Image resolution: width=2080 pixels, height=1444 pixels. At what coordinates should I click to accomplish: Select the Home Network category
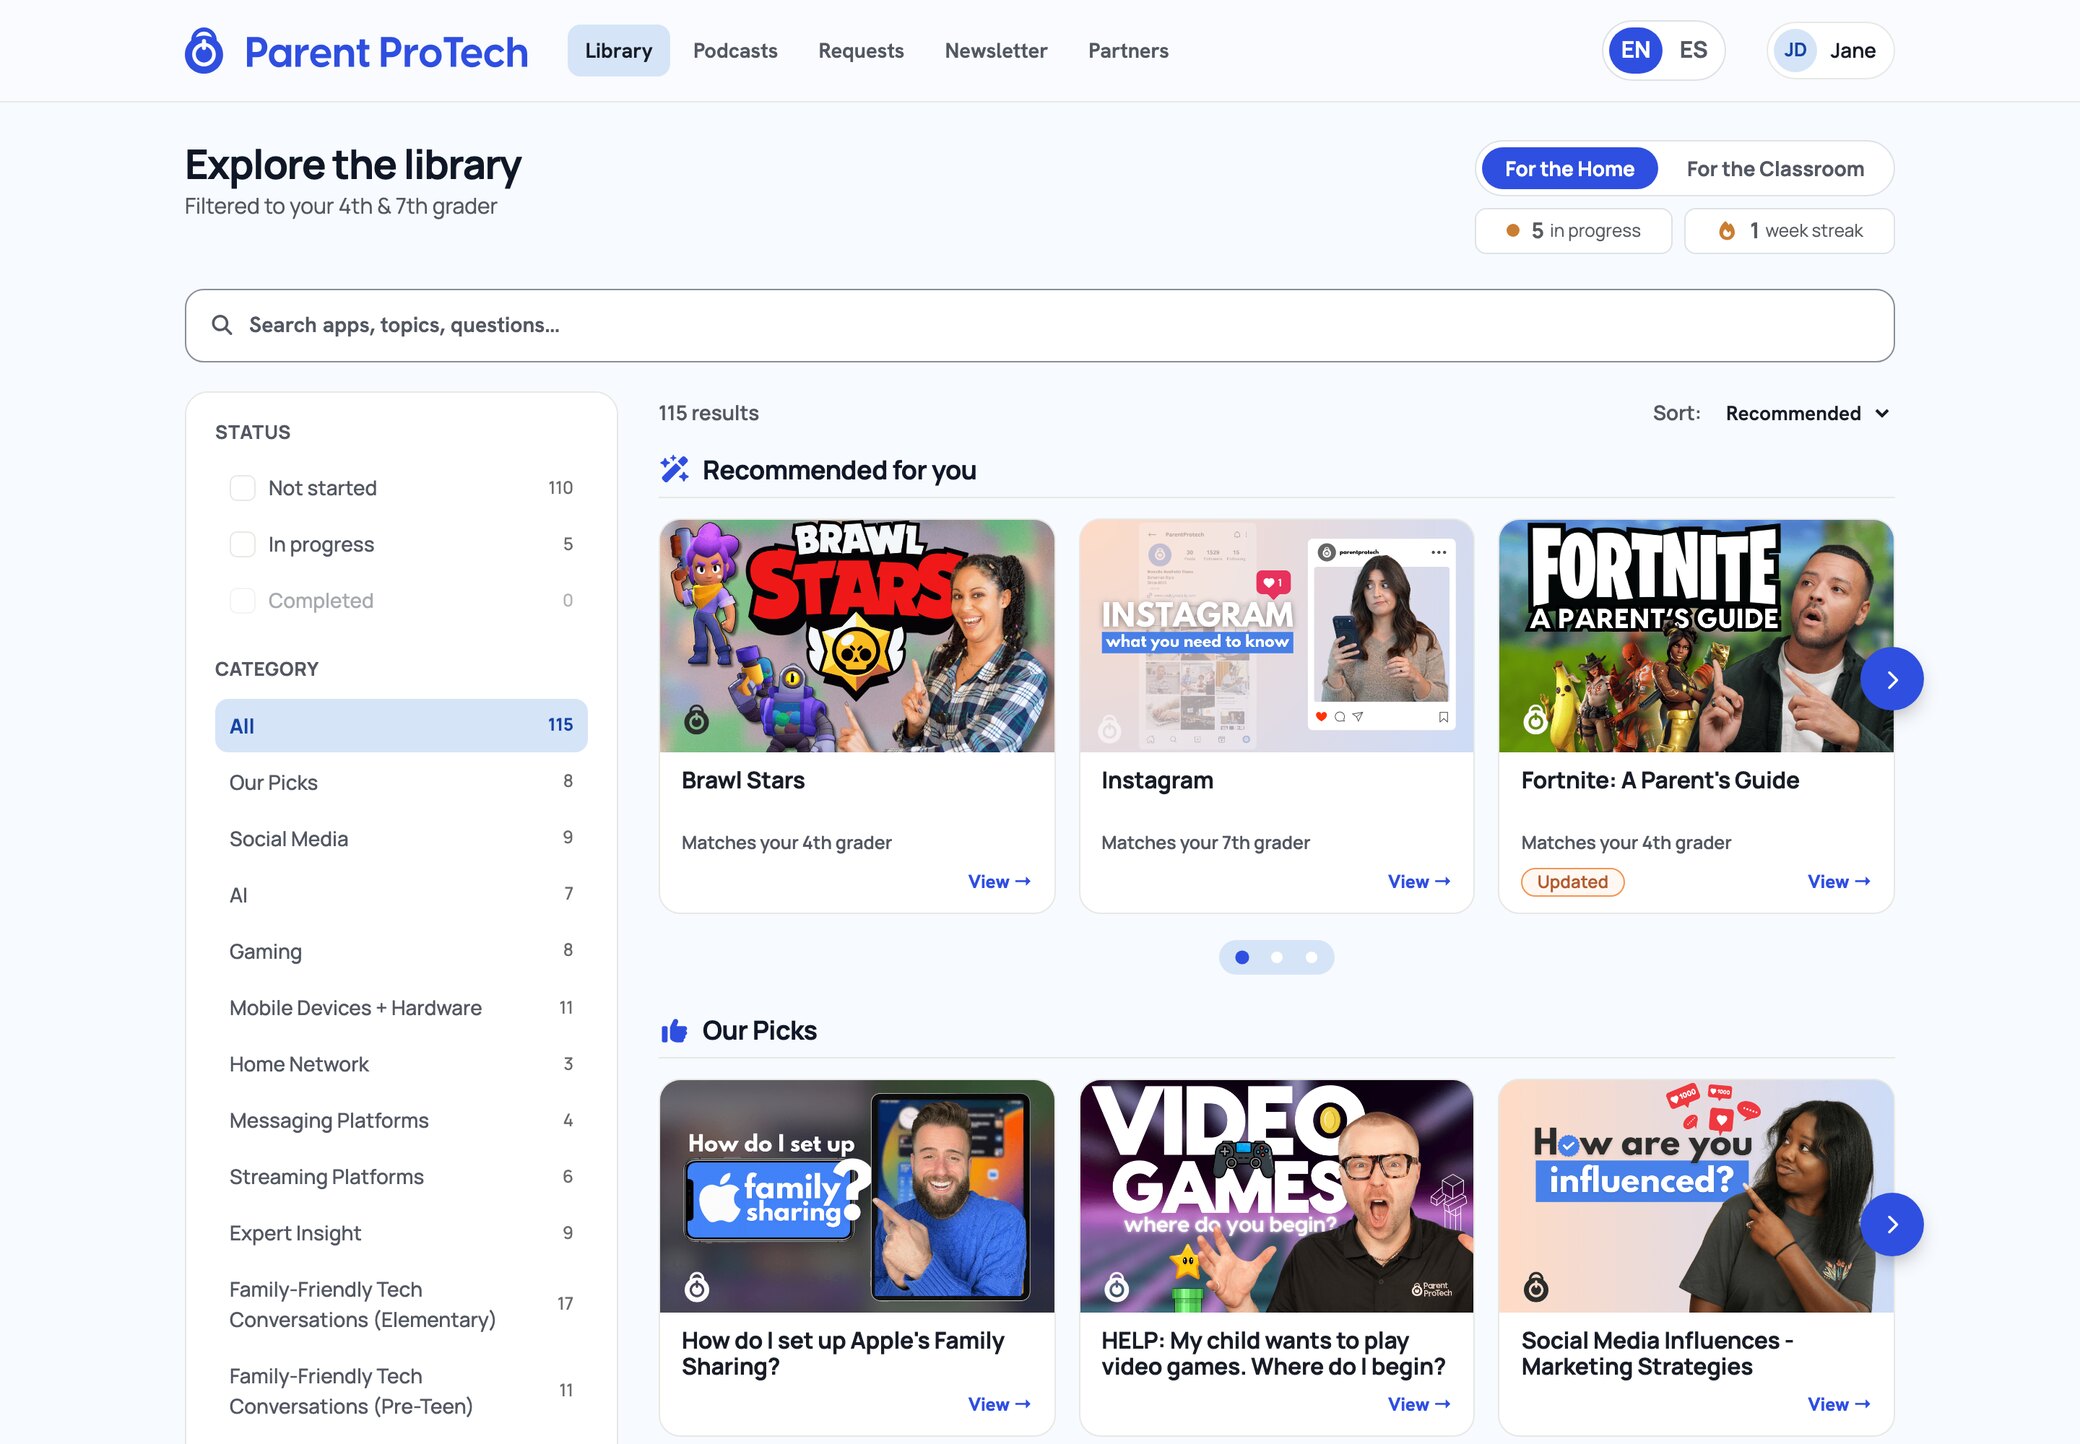401,1064
